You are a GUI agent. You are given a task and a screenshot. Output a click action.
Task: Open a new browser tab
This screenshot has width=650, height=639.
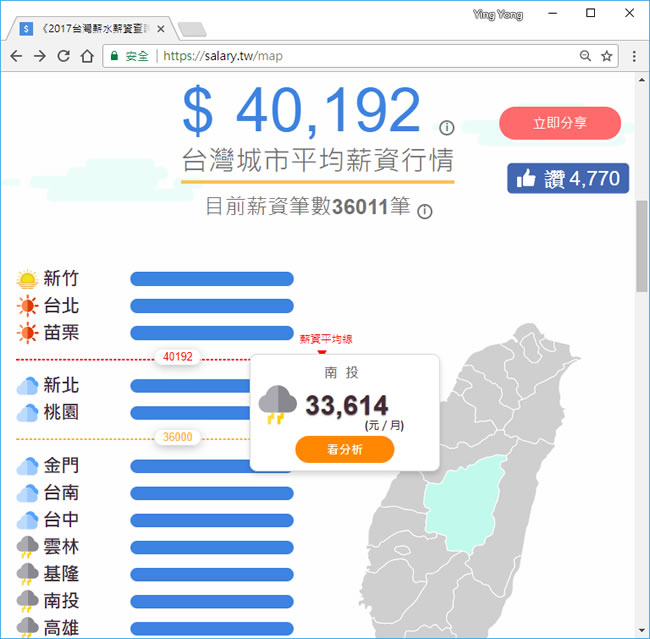point(191,28)
